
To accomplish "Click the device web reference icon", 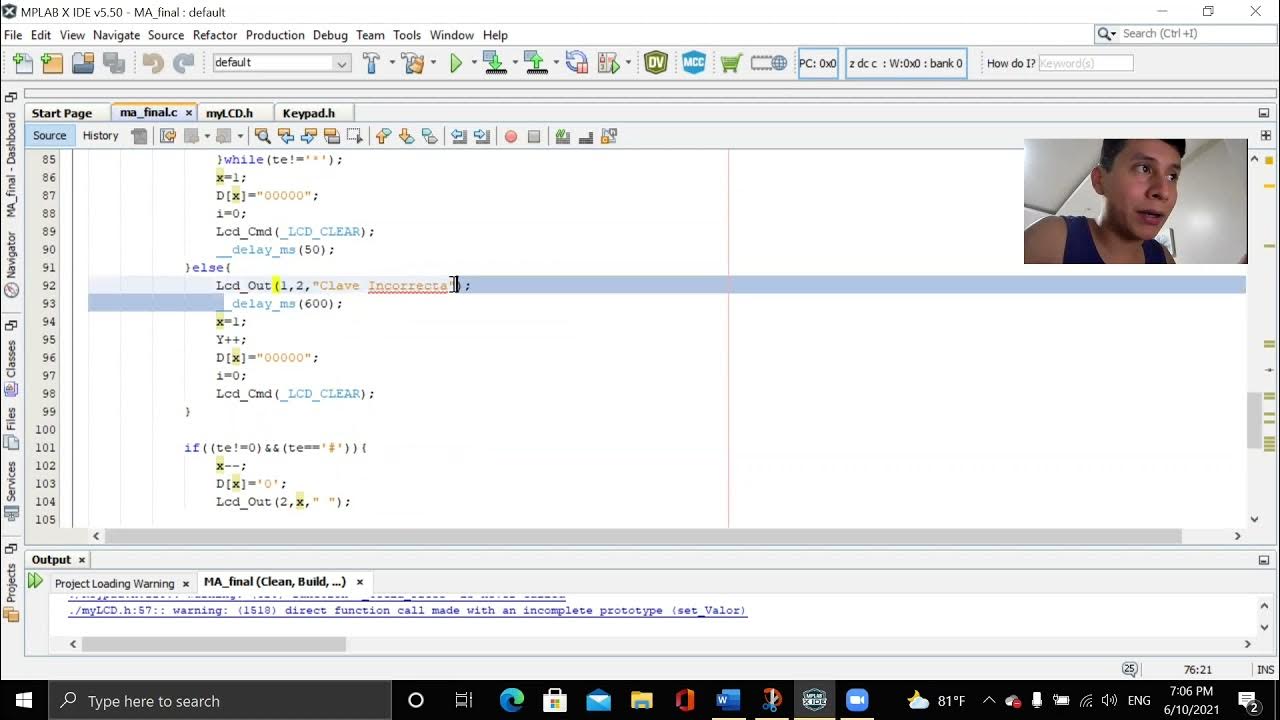I will [768, 63].
